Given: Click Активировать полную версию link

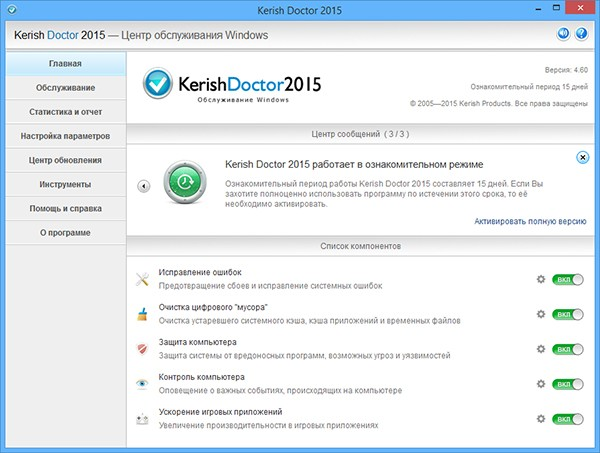Looking at the screenshot, I should [530, 221].
